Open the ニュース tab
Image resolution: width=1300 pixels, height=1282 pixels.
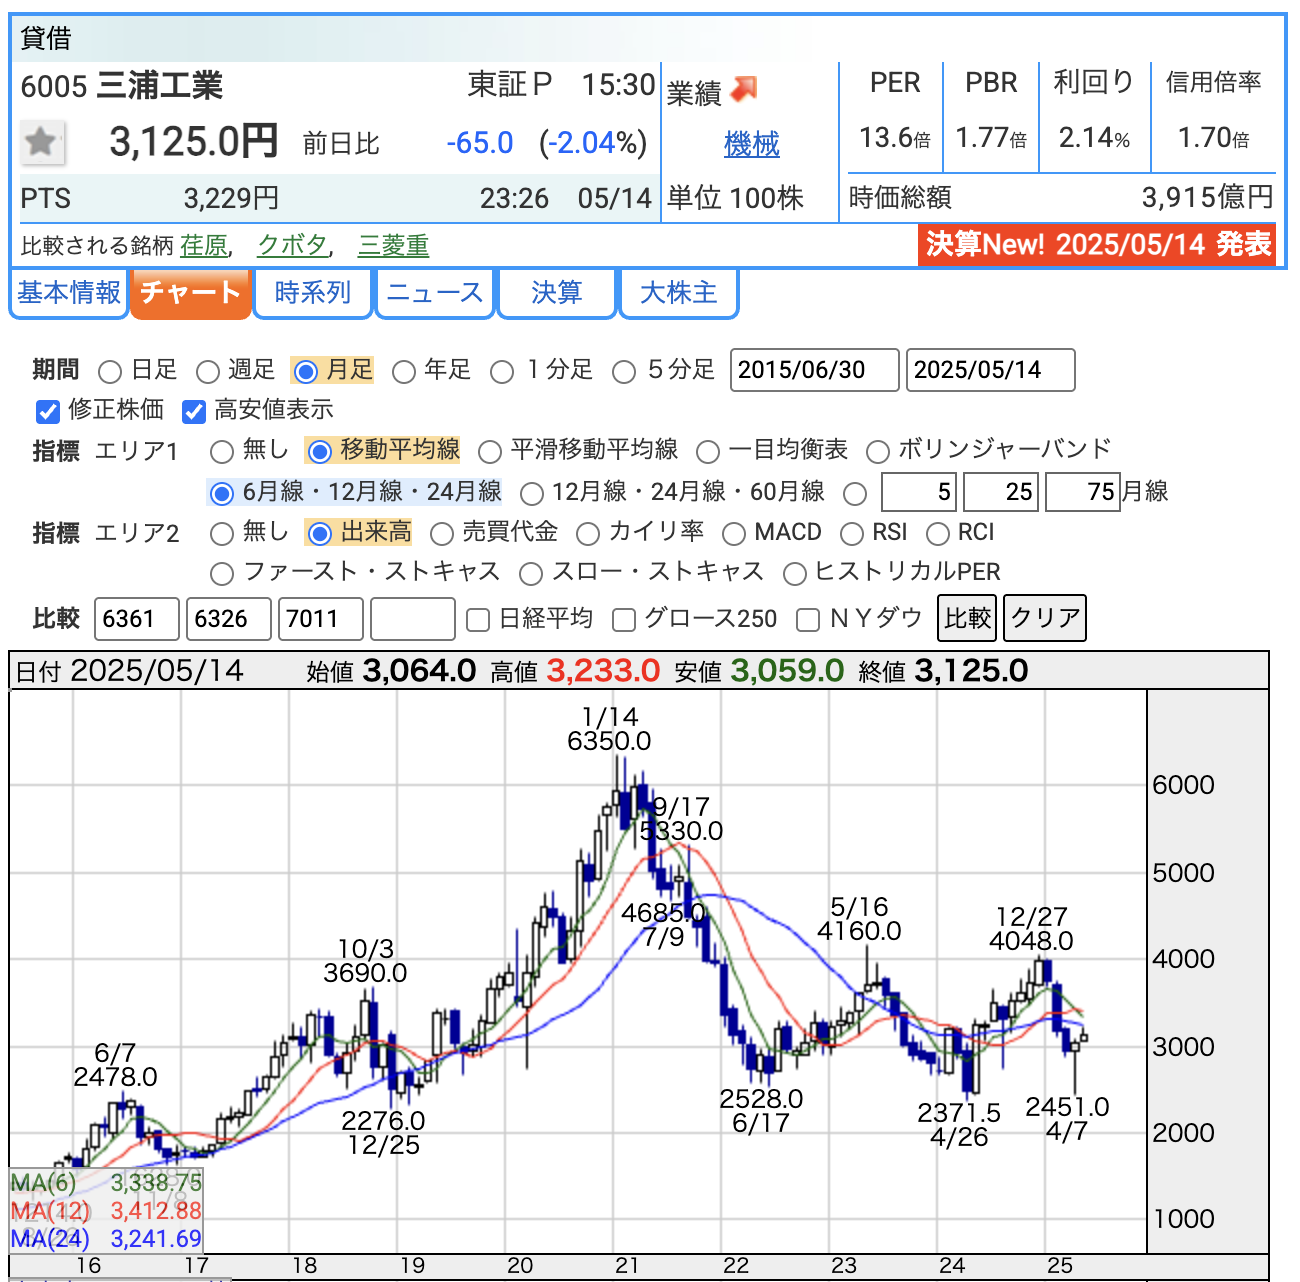(435, 293)
